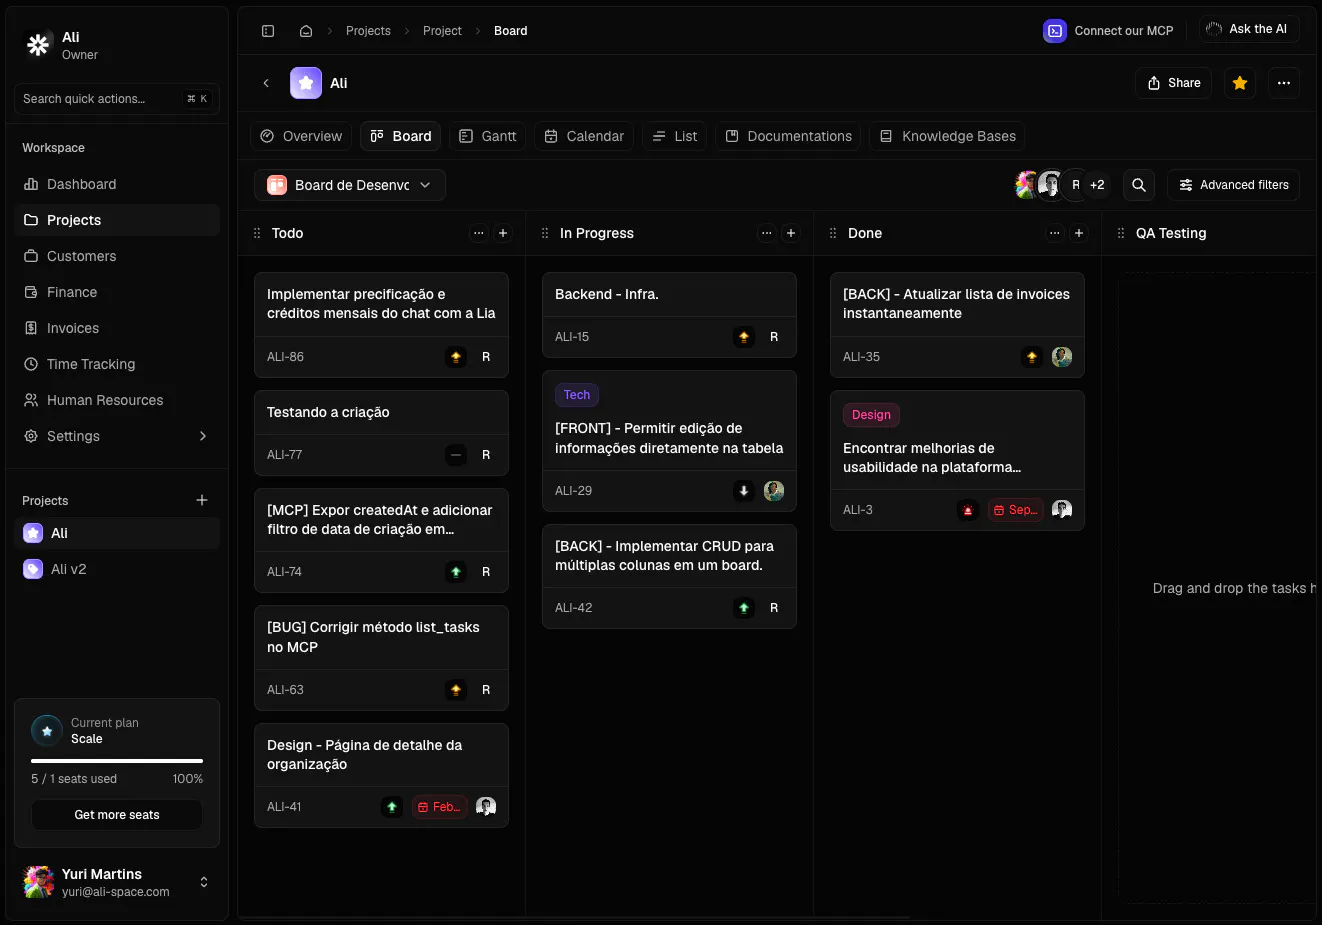Add a task to the Done column
Screen dimensions: 1322x925
point(1079,233)
